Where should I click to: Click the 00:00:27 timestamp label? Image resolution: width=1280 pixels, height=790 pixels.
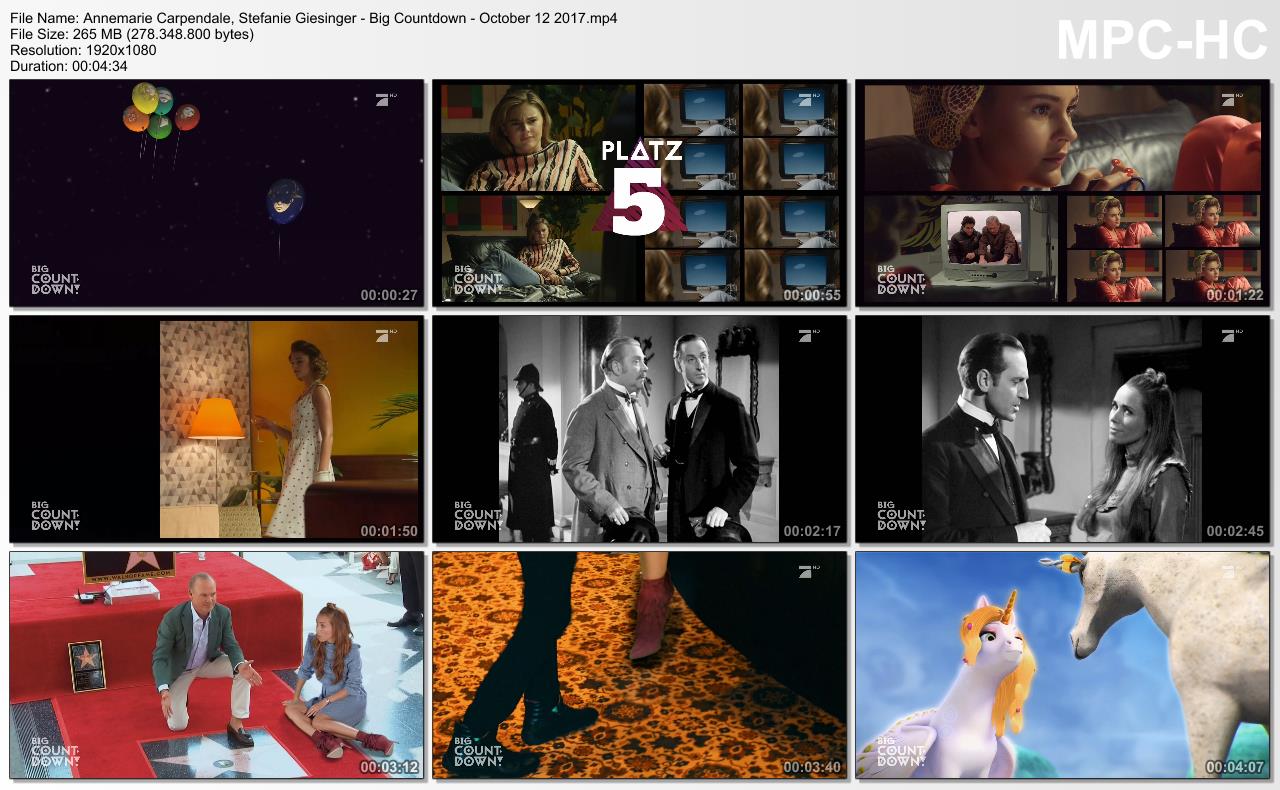click(x=389, y=295)
